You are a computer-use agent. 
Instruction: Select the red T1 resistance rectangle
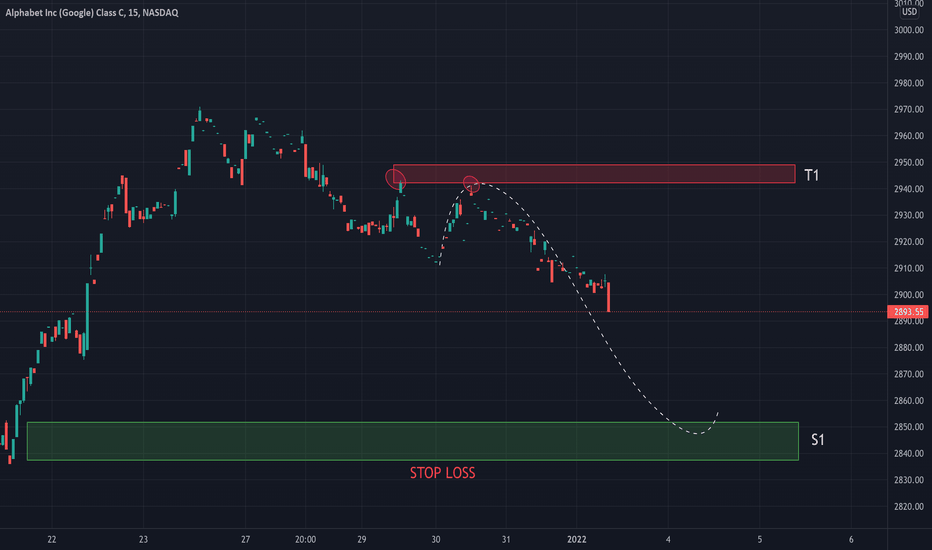tap(594, 174)
